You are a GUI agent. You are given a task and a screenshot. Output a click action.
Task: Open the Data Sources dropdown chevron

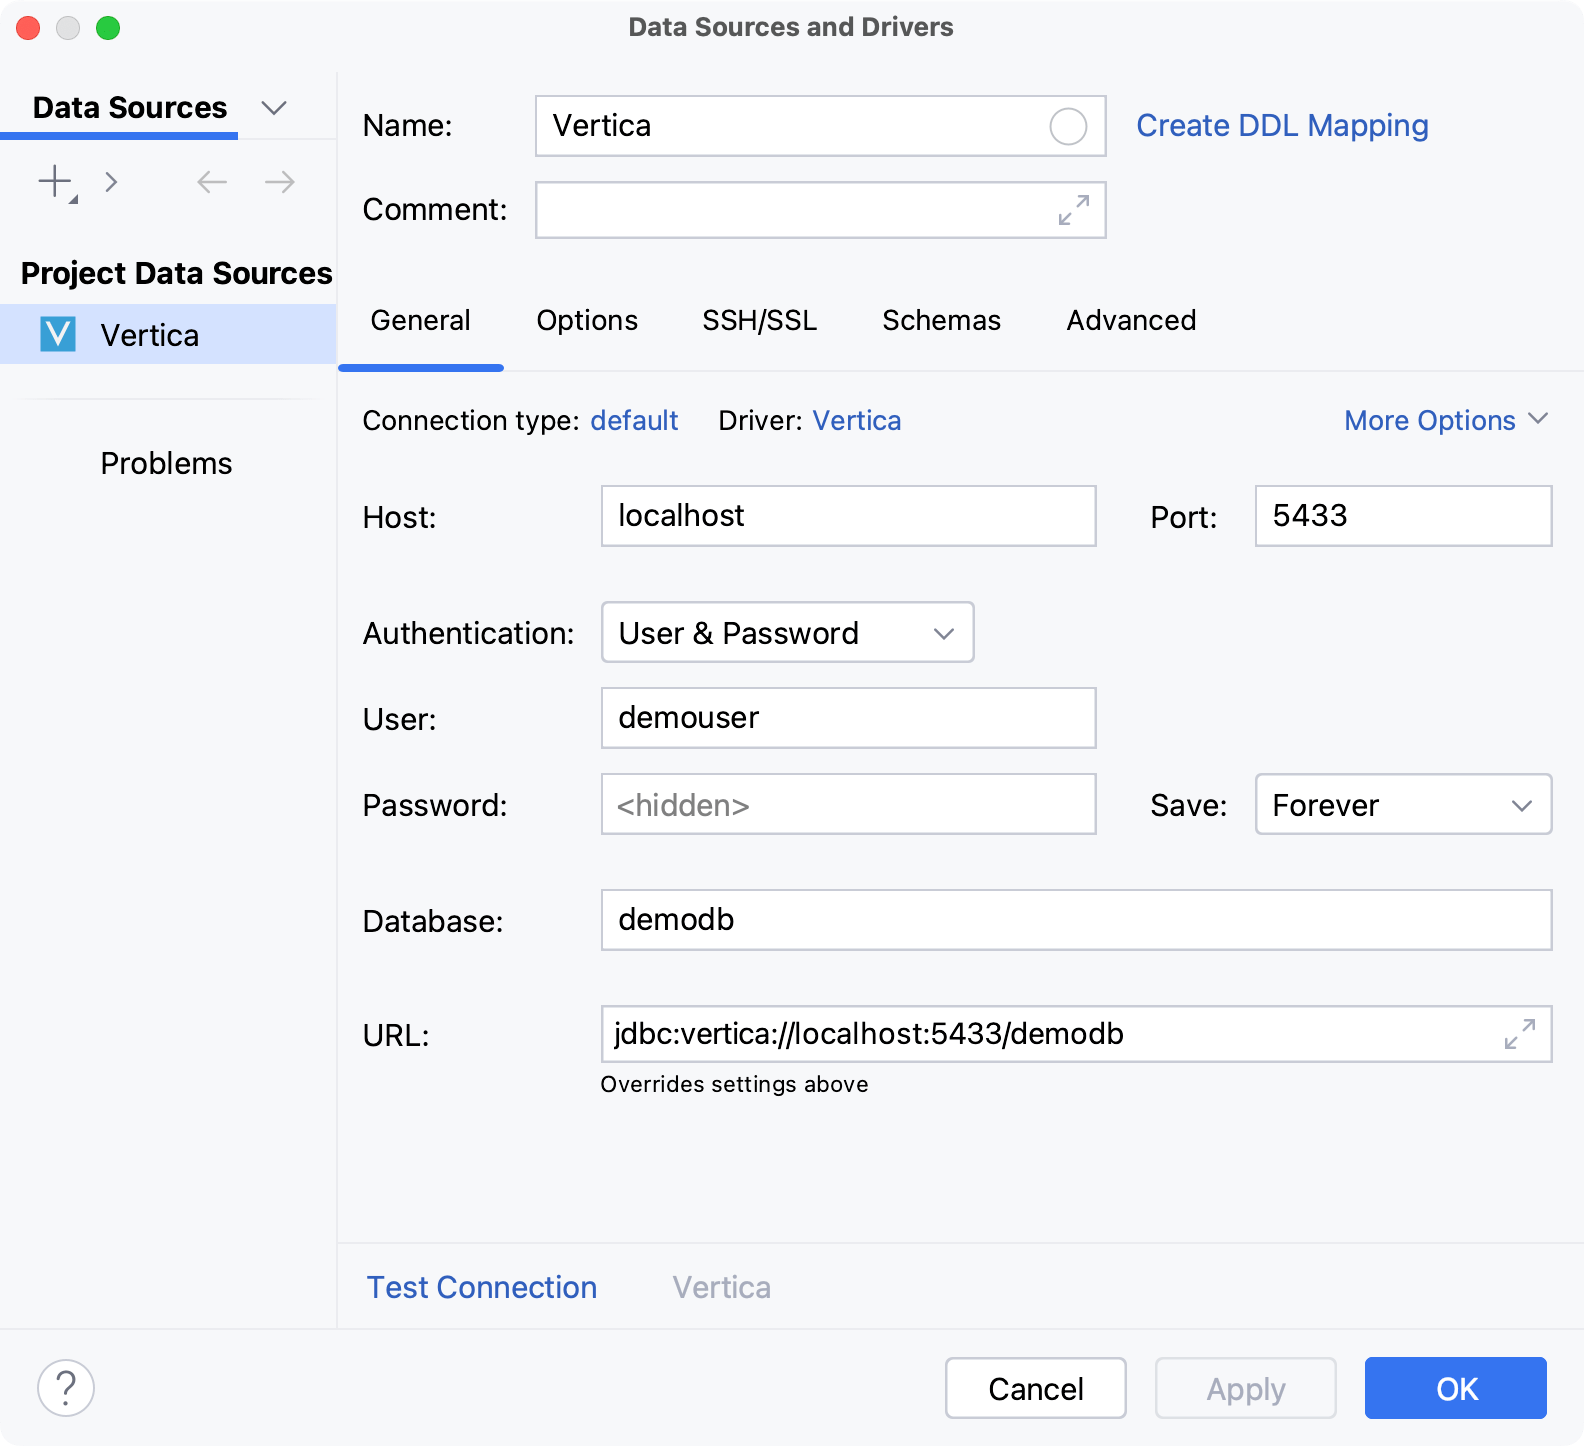click(x=273, y=108)
